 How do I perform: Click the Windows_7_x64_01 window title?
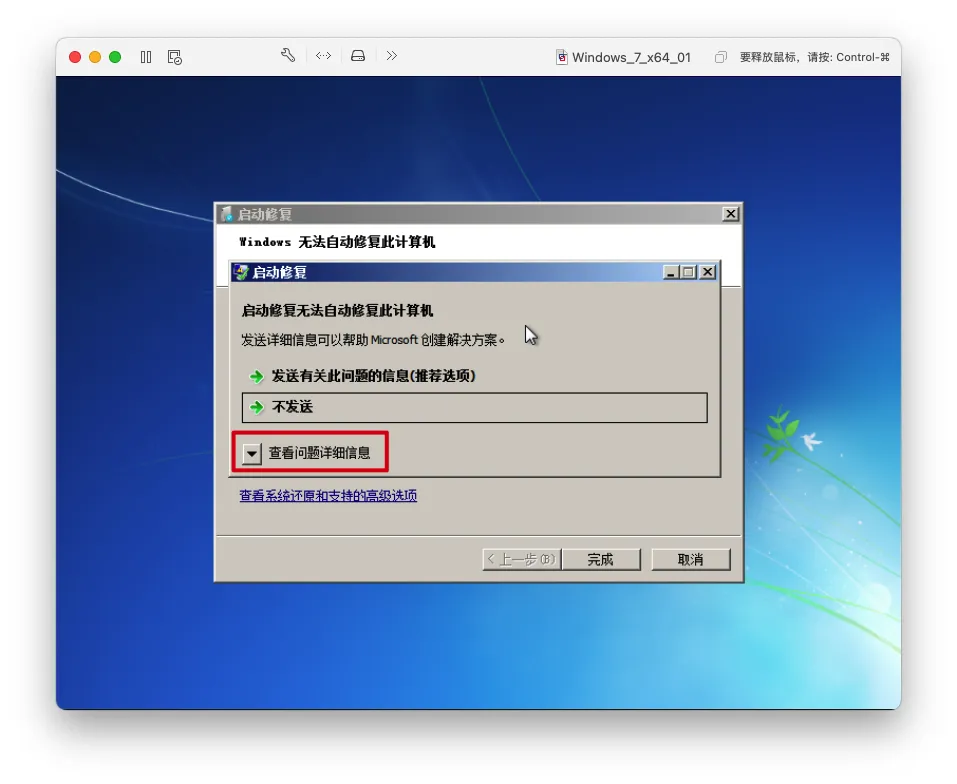[631, 57]
